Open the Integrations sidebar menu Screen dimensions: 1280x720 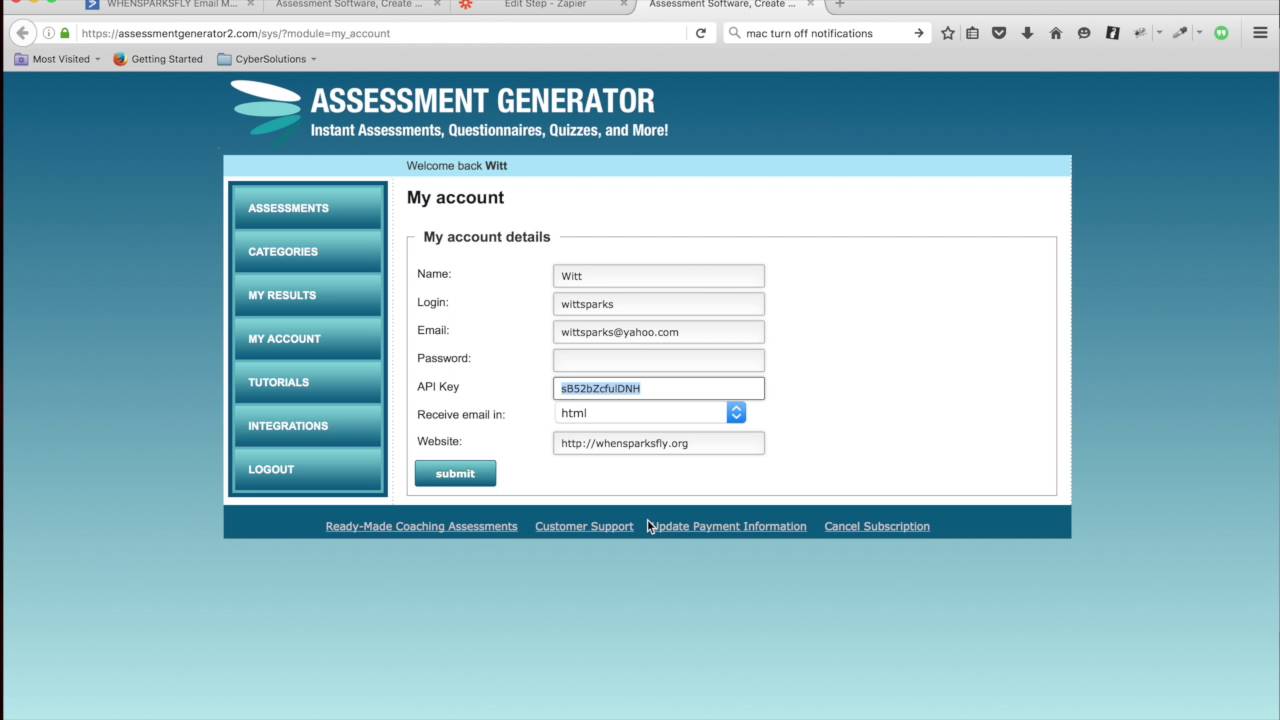(x=308, y=426)
